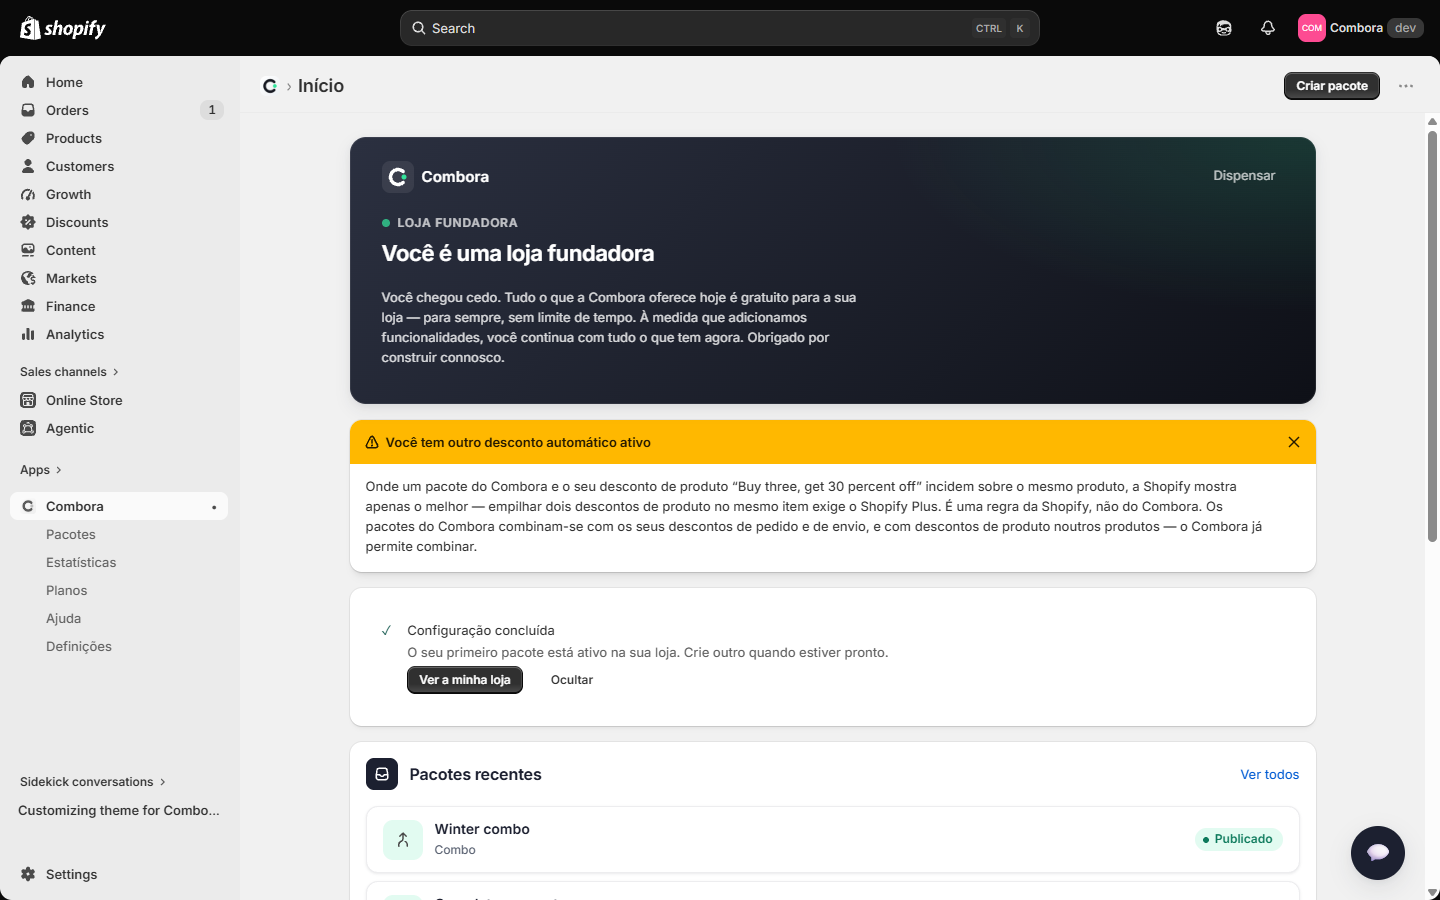Open Pacotes in Combora submenu

pyautogui.click(x=71, y=534)
